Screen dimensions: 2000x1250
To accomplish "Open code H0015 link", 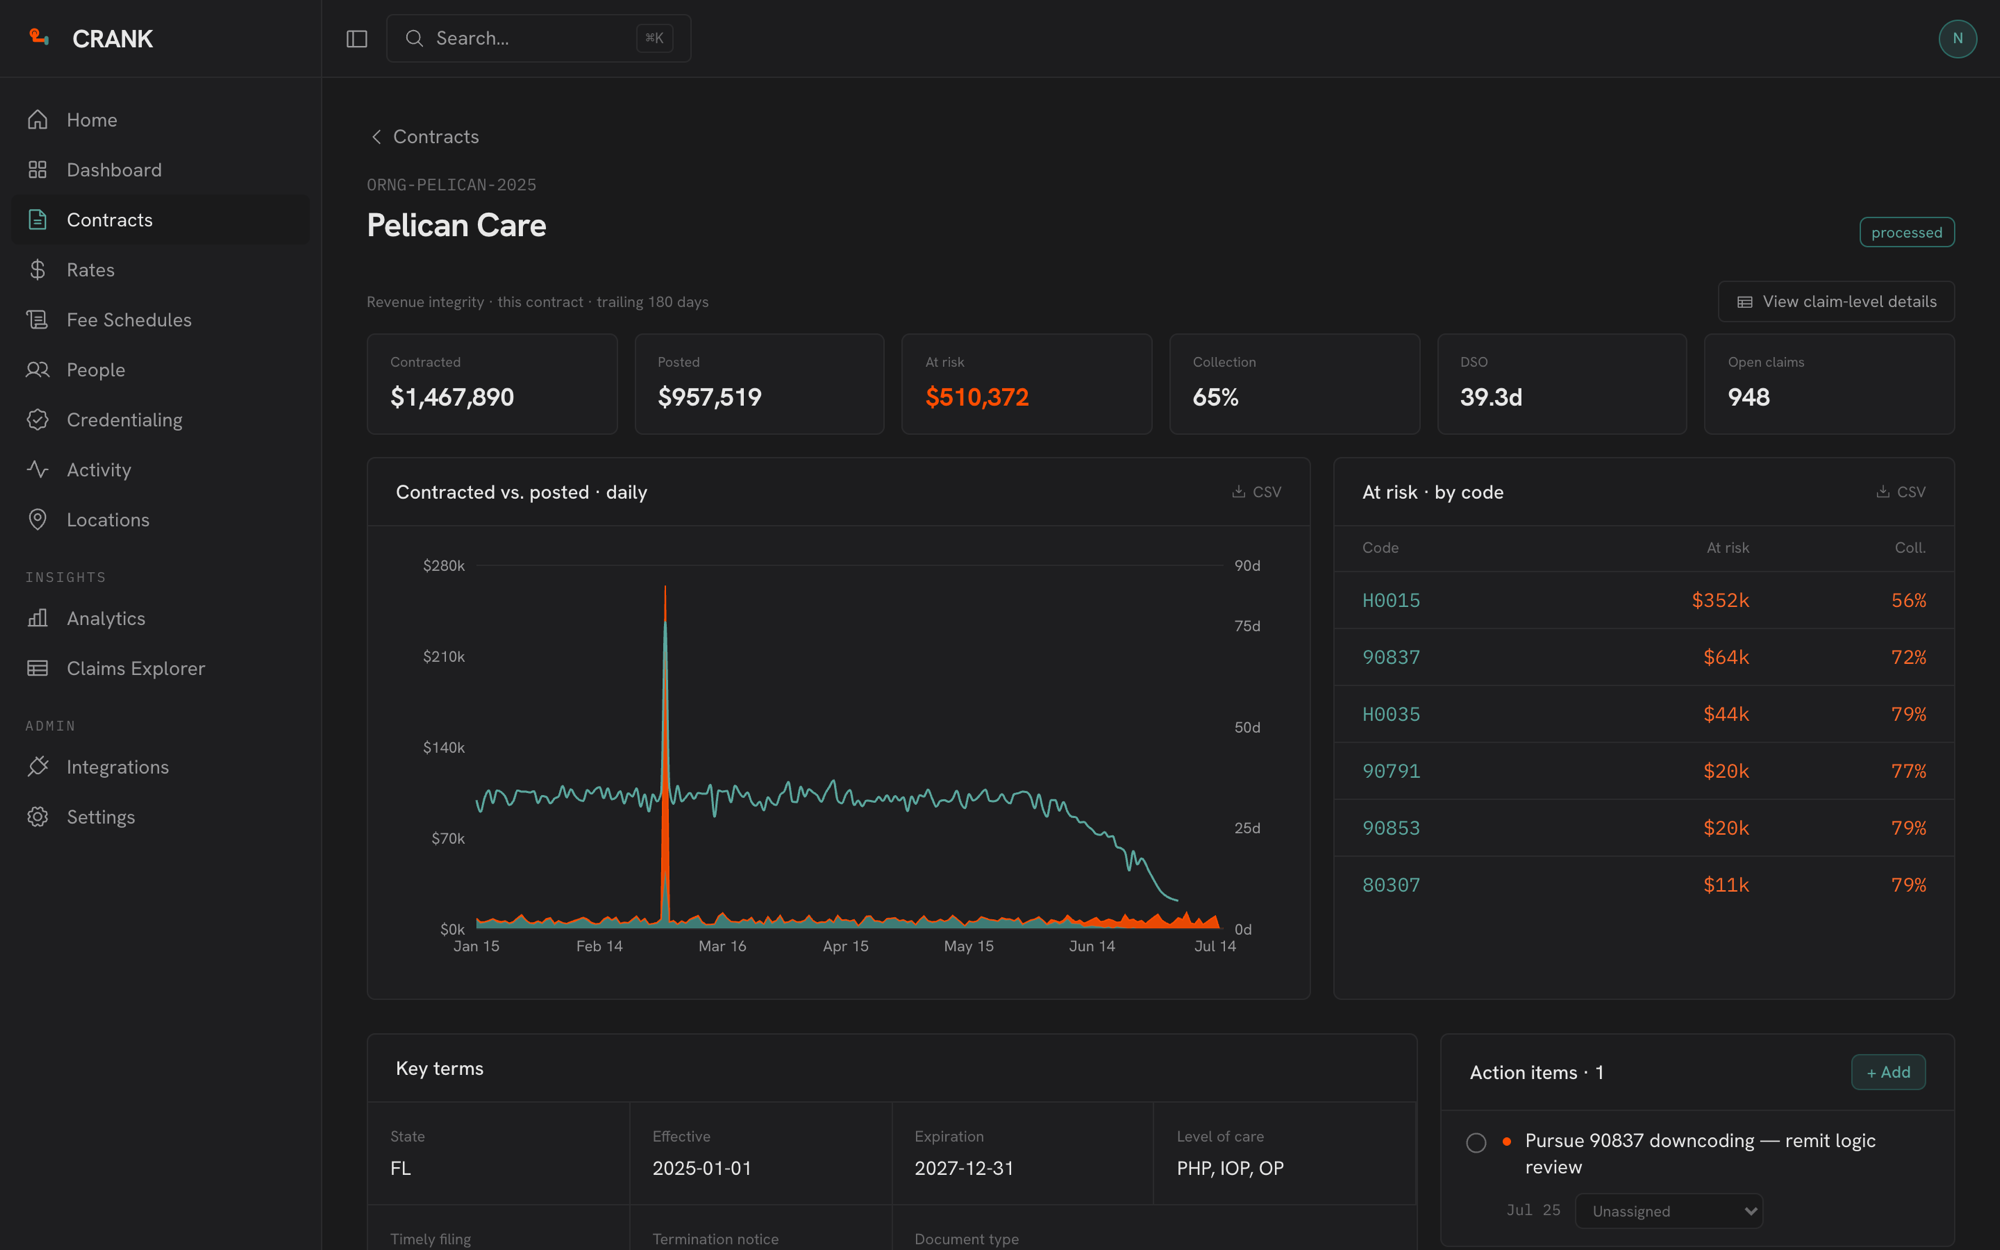I will [x=1391, y=600].
